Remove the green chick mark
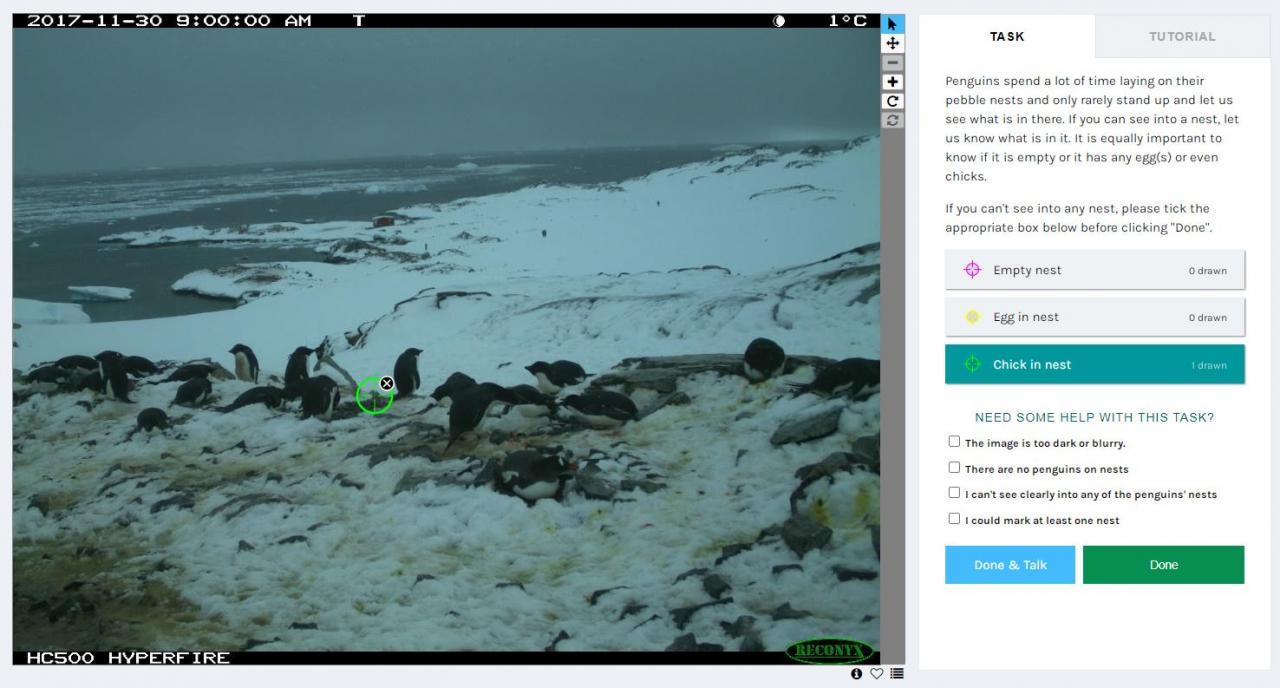This screenshot has height=688, width=1280. tap(387, 383)
